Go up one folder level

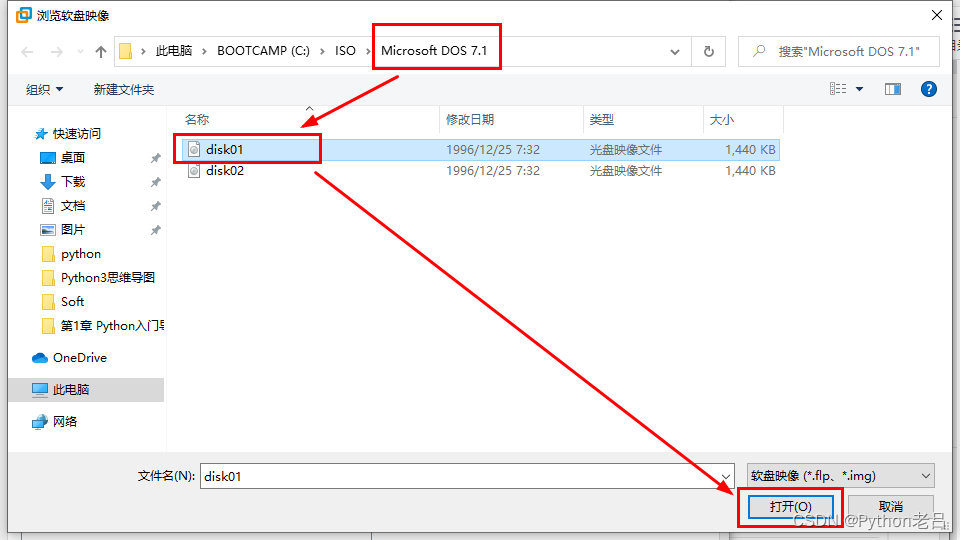pos(101,52)
